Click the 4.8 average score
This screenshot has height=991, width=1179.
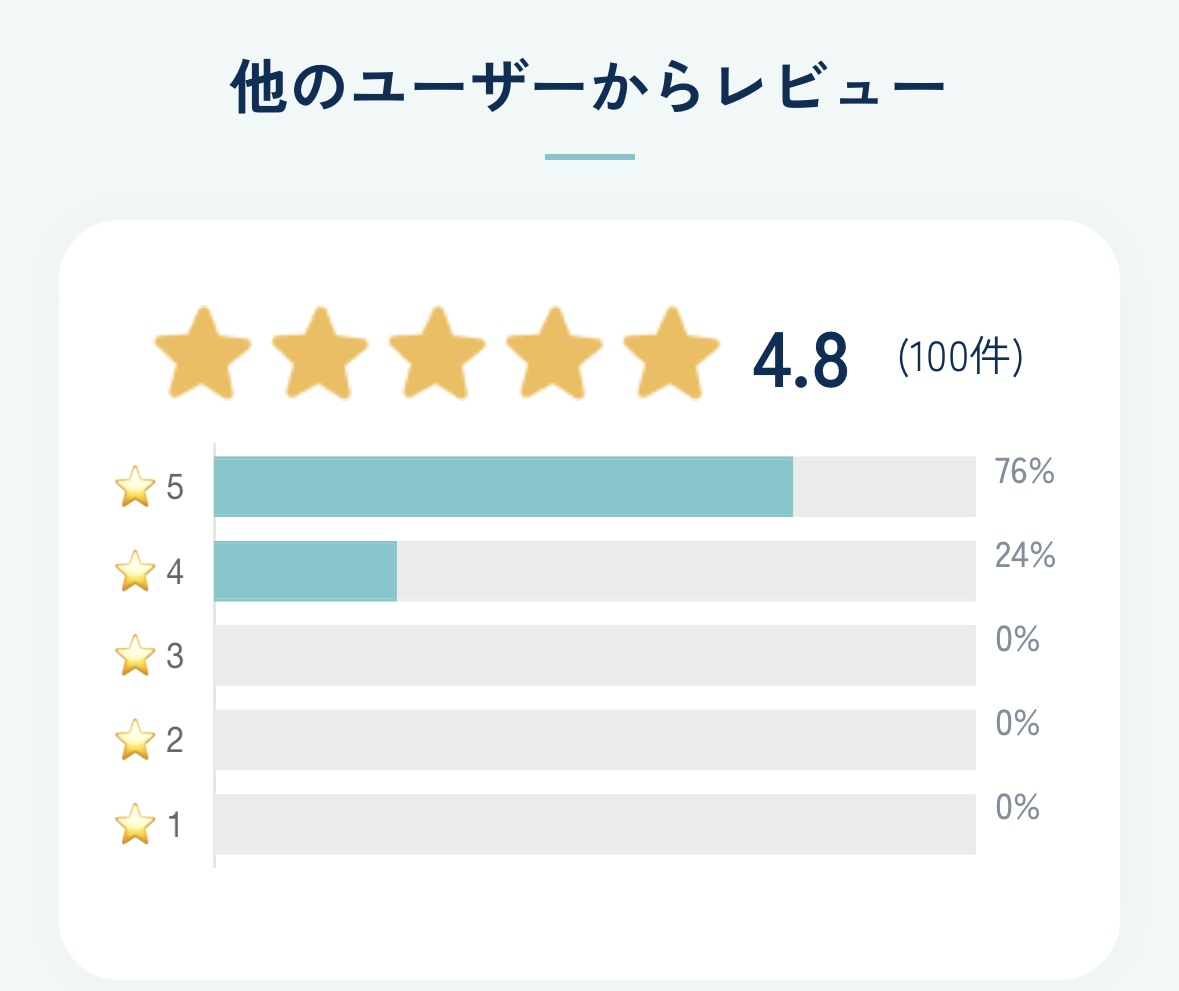tap(801, 360)
